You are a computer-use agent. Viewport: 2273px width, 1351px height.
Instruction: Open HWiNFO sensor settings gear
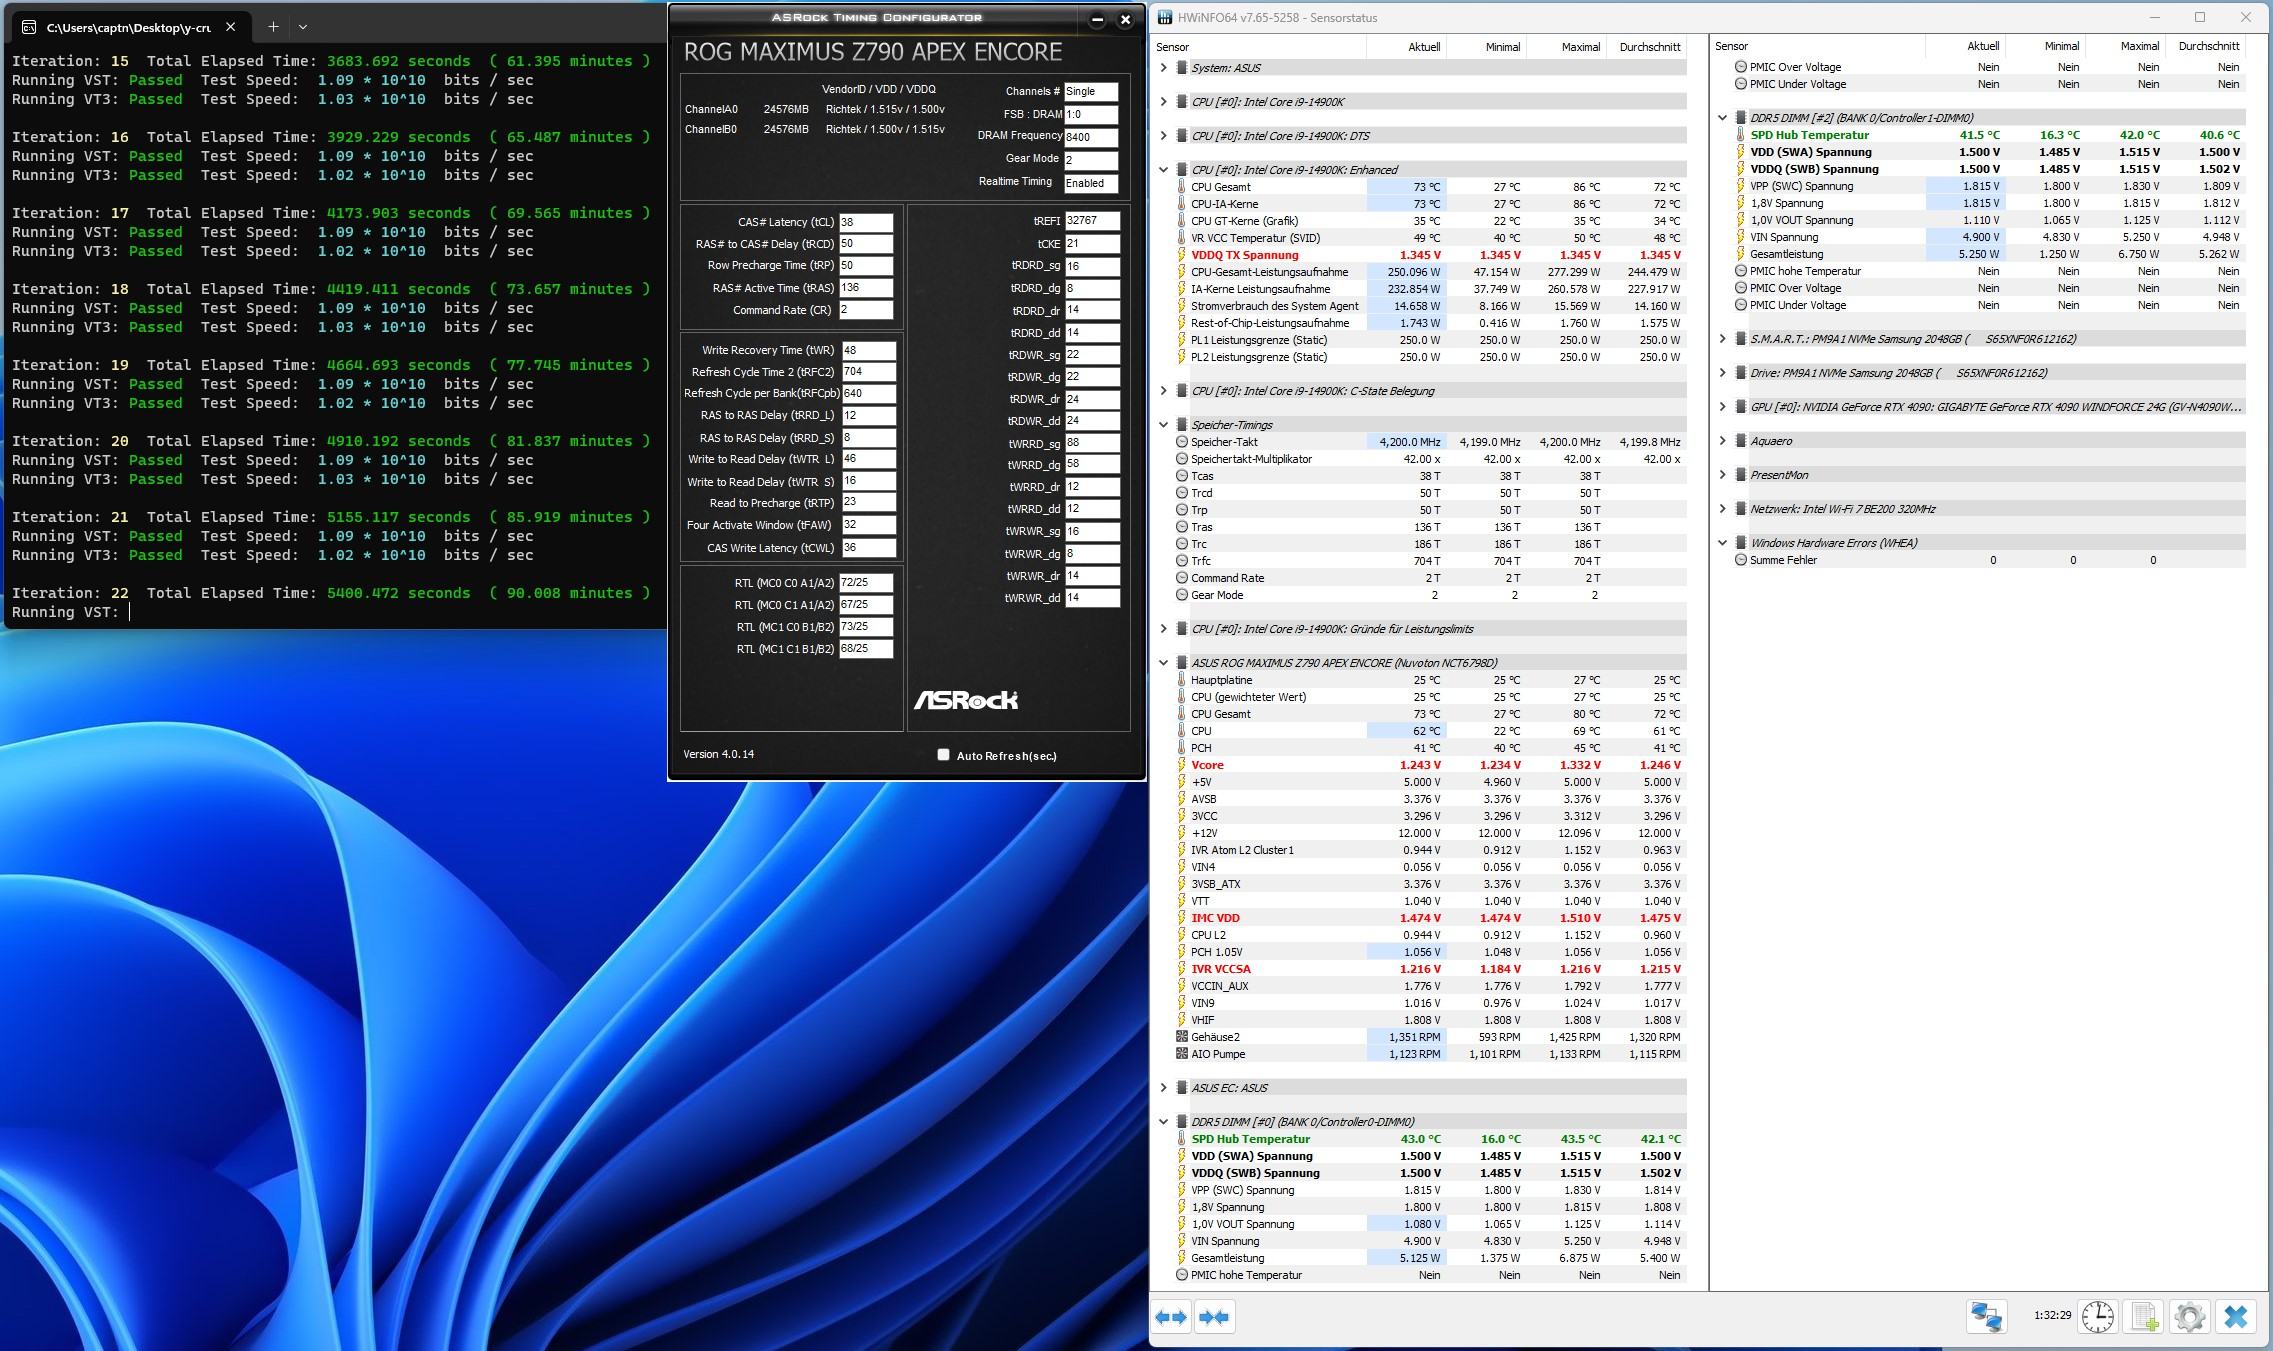(x=2189, y=1316)
